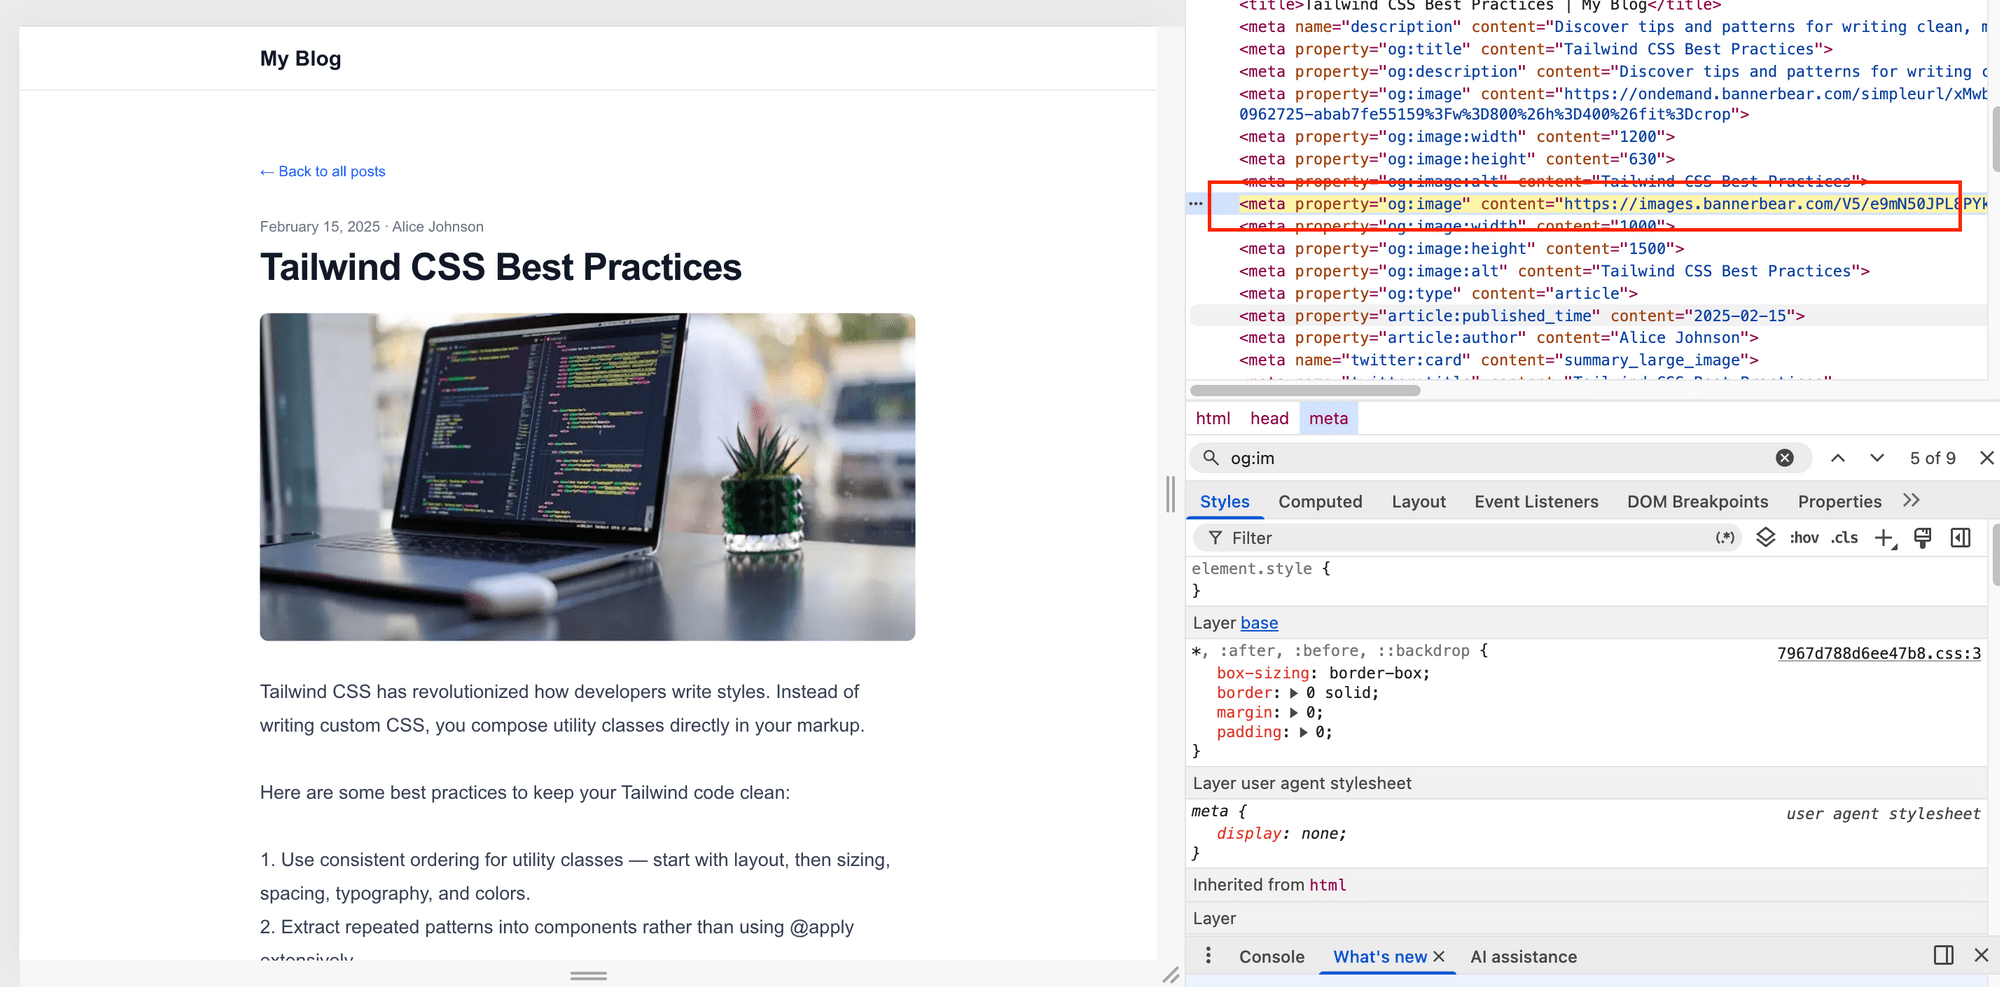
Task: Click the magnifier search icon
Action: 1211,458
